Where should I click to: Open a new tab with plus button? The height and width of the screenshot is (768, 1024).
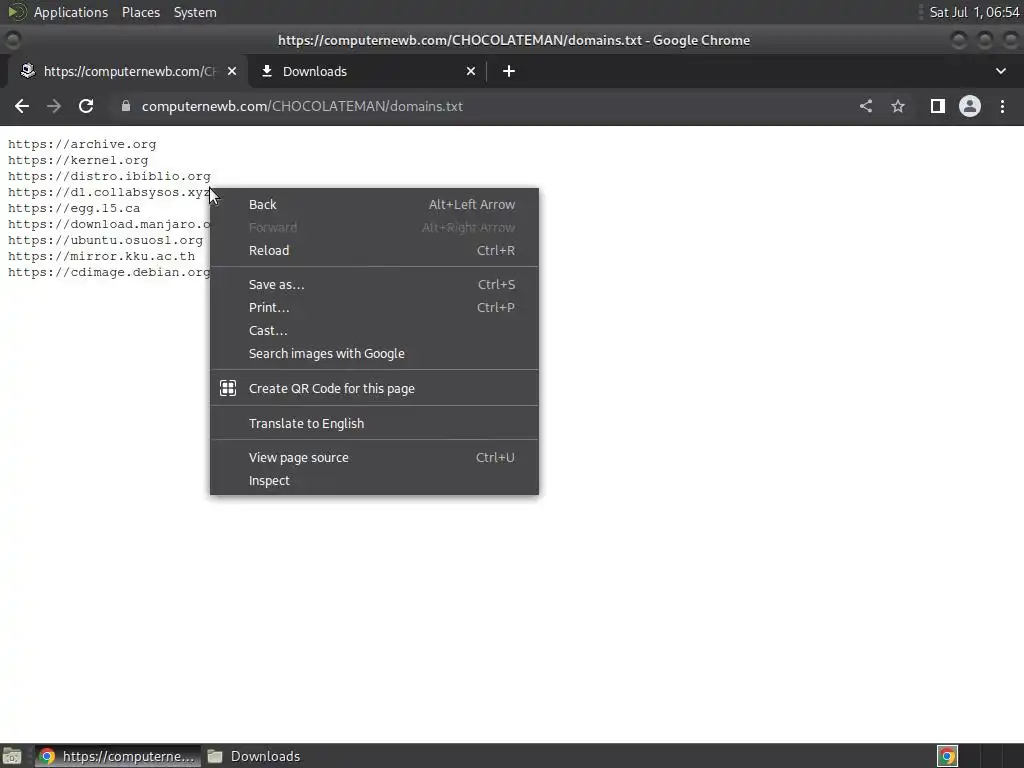tap(509, 71)
